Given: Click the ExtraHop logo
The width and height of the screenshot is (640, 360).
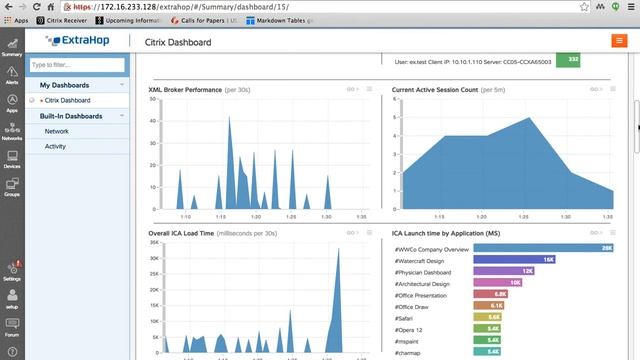Looking at the screenshot, I should coord(77,40).
